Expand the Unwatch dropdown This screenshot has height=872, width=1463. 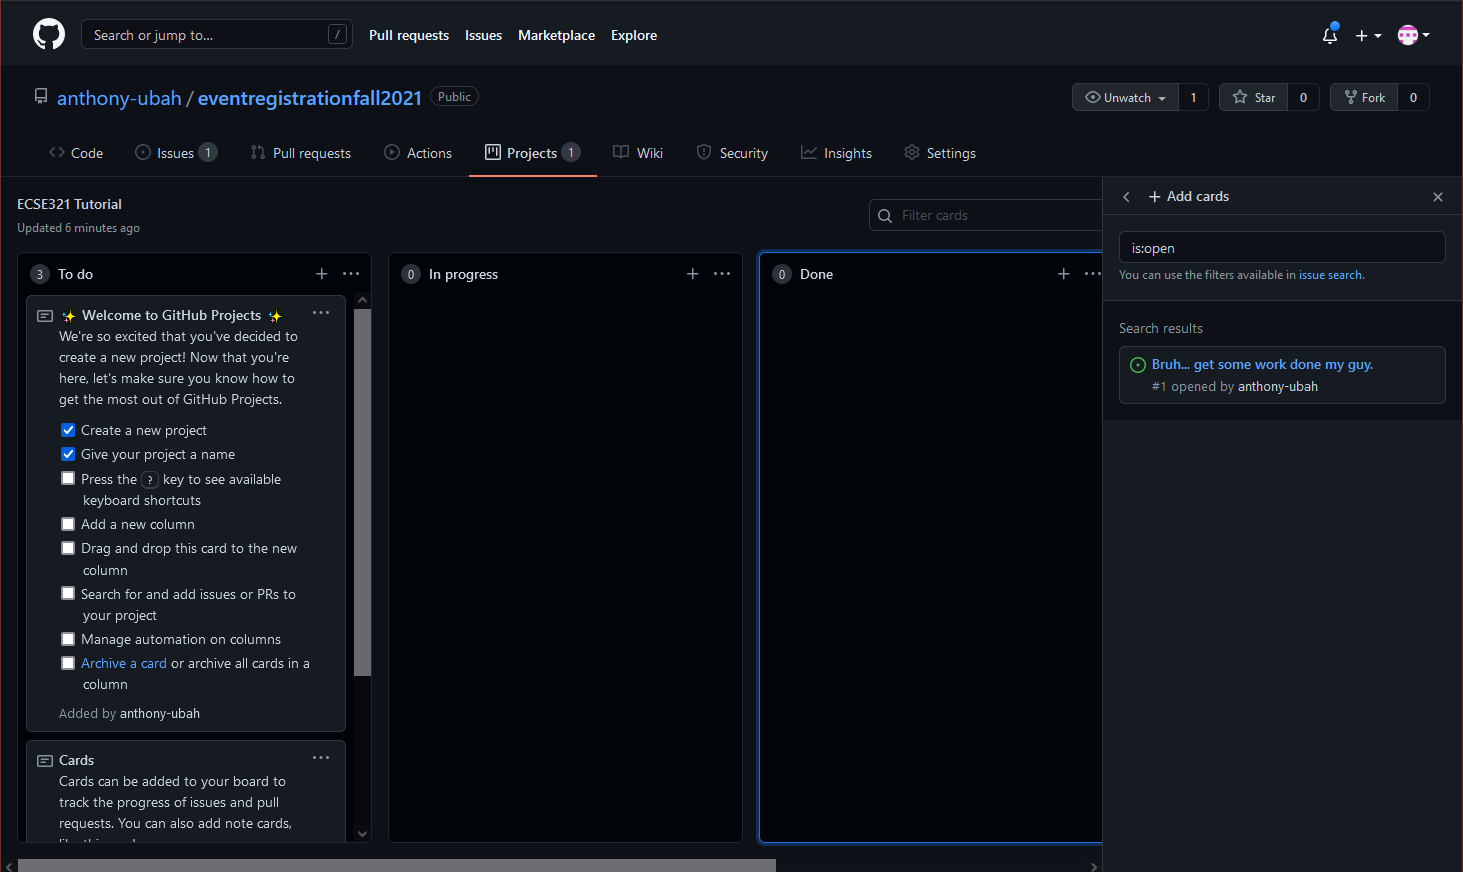(1126, 97)
